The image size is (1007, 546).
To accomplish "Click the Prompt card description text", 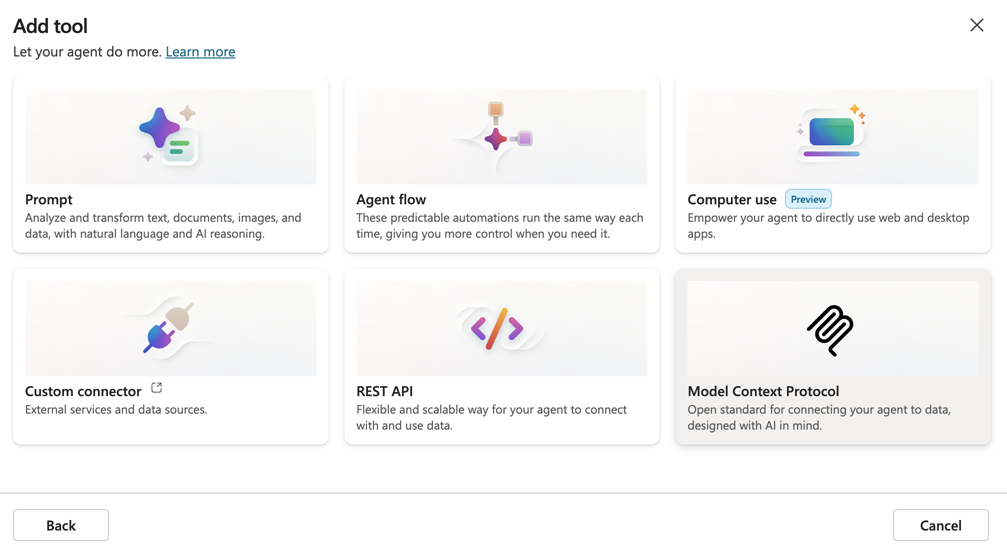I will (163, 226).
